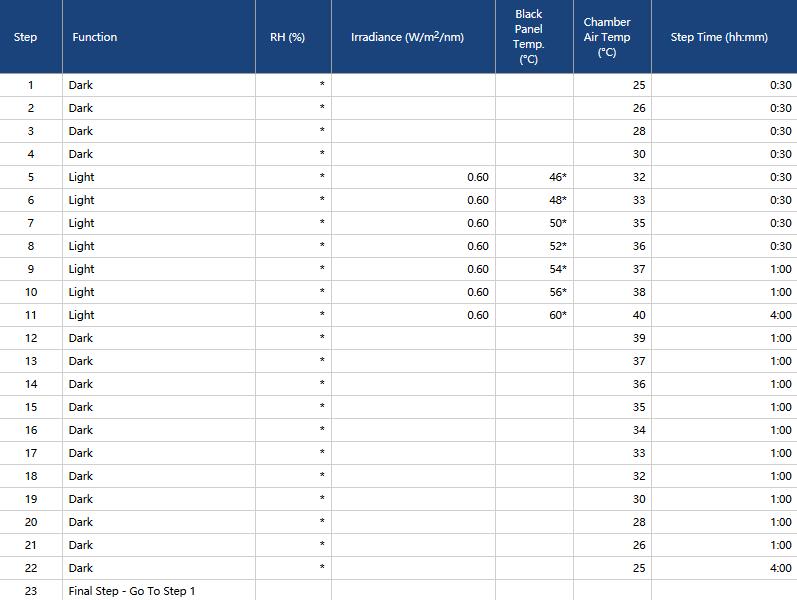
Task: Click the step number 16 cell
Action: (31, 430)
